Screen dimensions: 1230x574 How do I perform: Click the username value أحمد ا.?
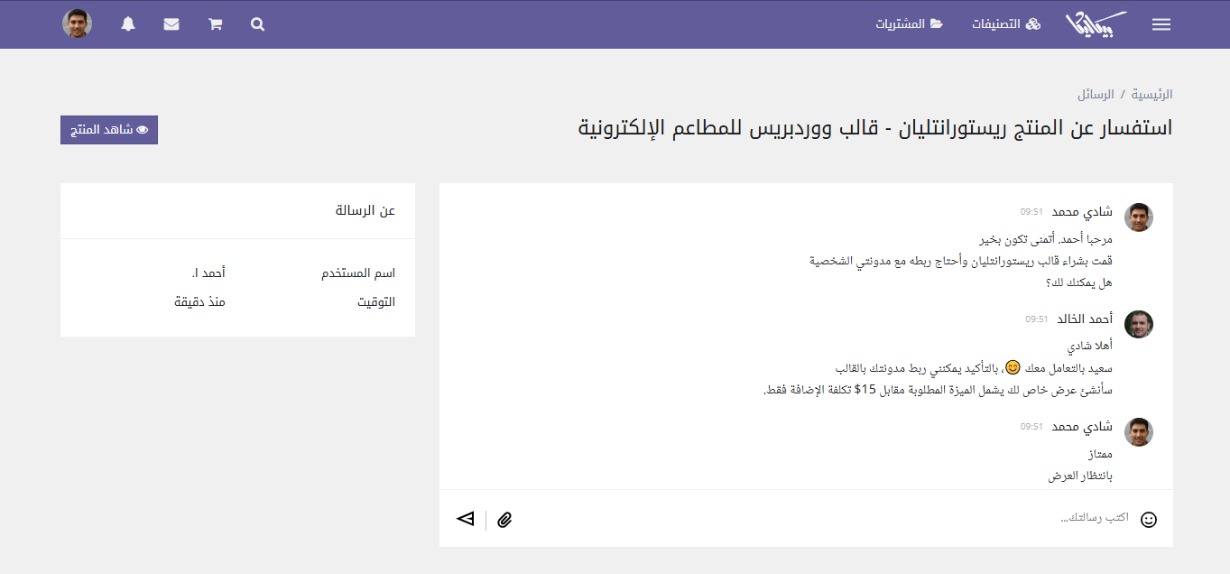tap(208, 273)
